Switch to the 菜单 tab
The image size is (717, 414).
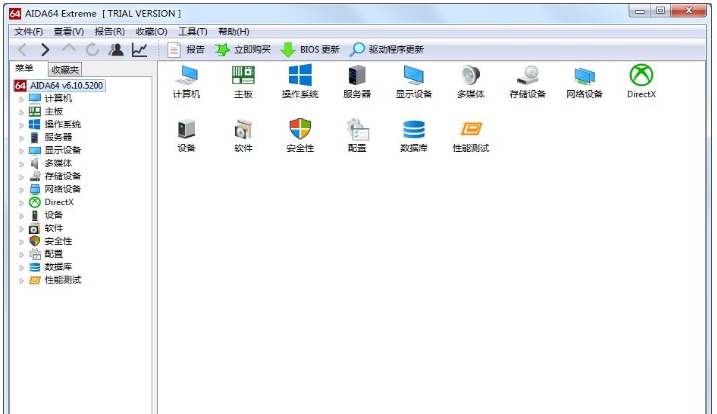click(x=24, y=68)
